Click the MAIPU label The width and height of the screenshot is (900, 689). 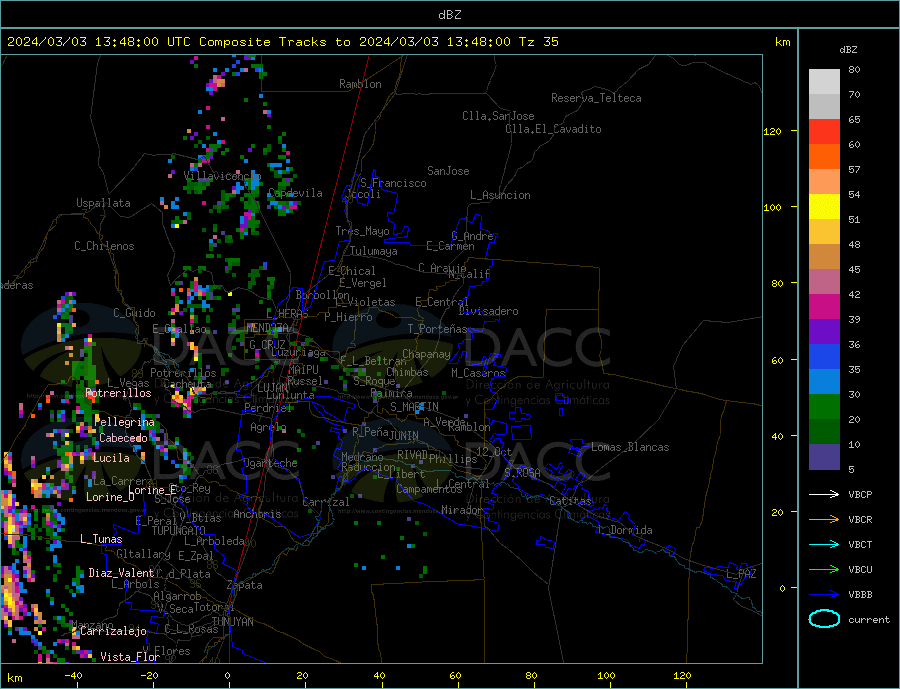[303, 370]
